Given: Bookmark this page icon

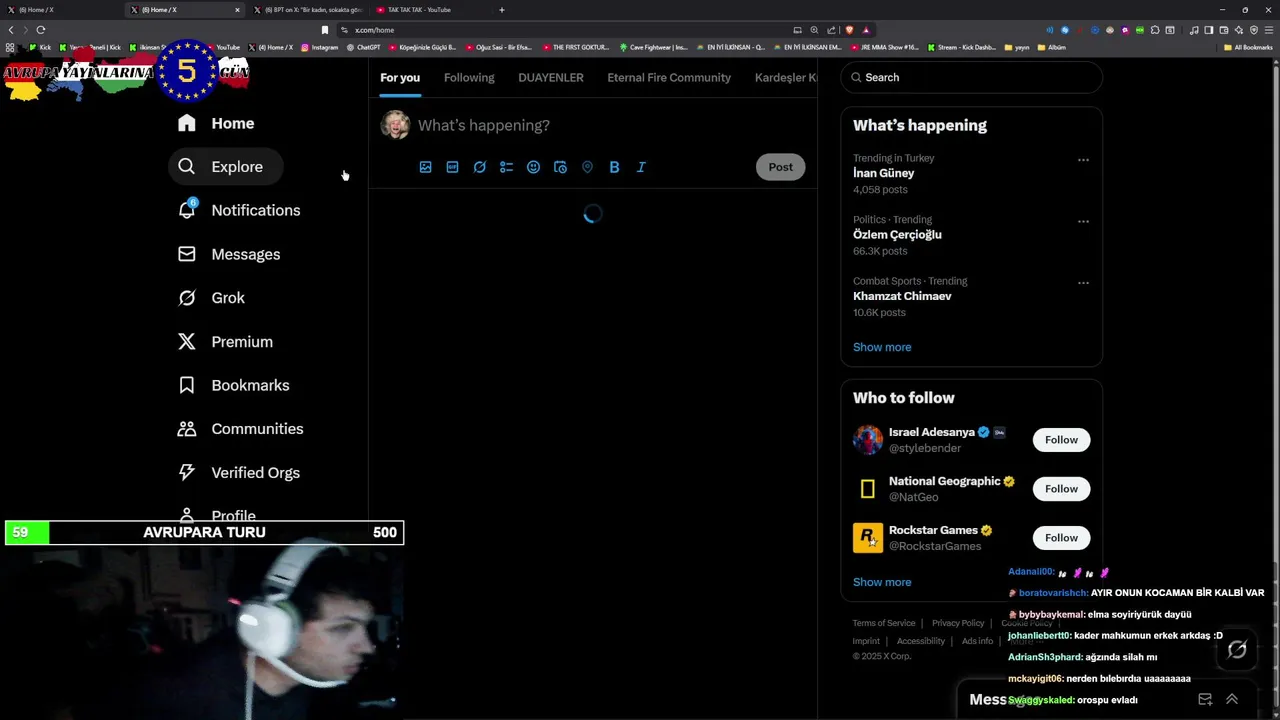Looking at the screenshot, I should click(324, 30).
